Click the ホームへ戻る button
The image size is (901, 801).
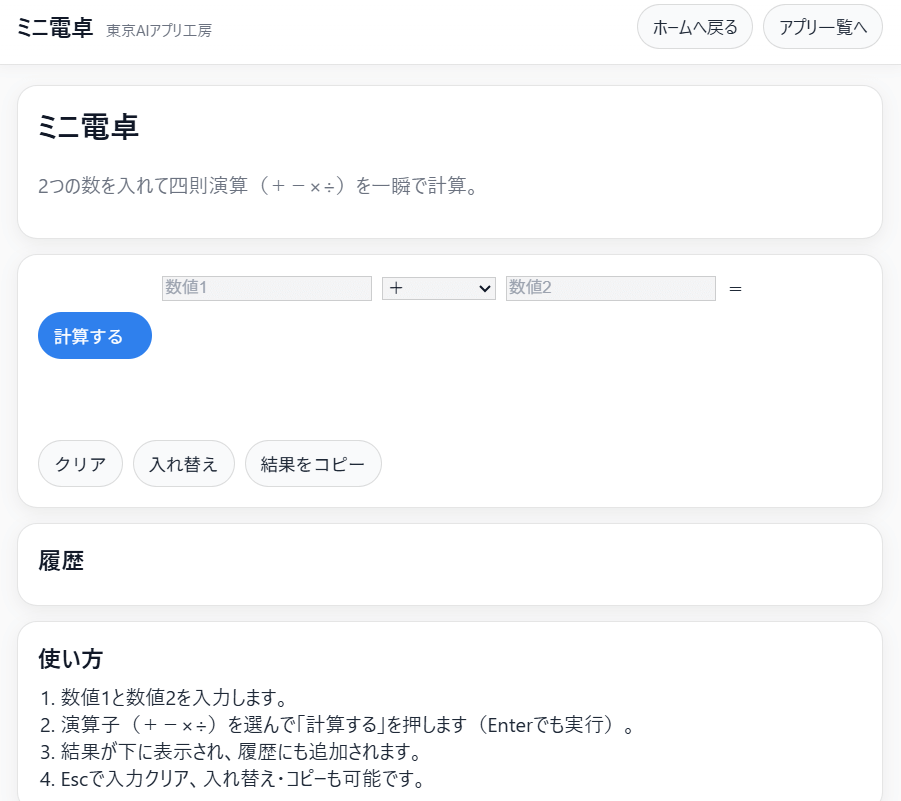pyautogui.click(x=694, y=27)
